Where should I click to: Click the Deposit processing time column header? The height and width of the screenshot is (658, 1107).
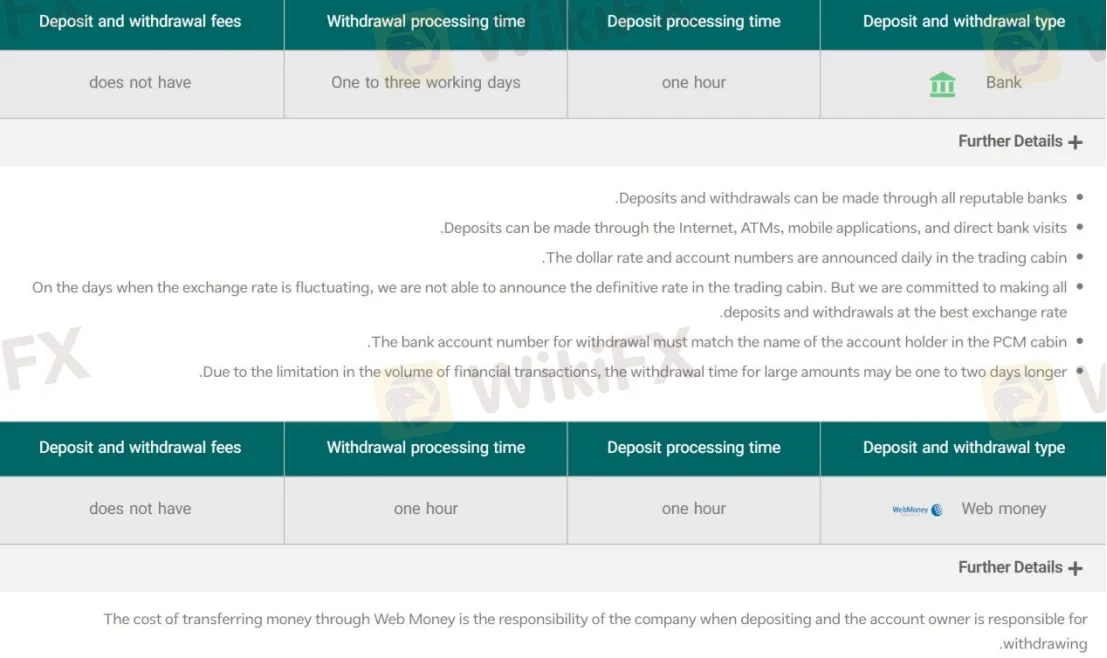pyautogui.click(x=693, y=20)
